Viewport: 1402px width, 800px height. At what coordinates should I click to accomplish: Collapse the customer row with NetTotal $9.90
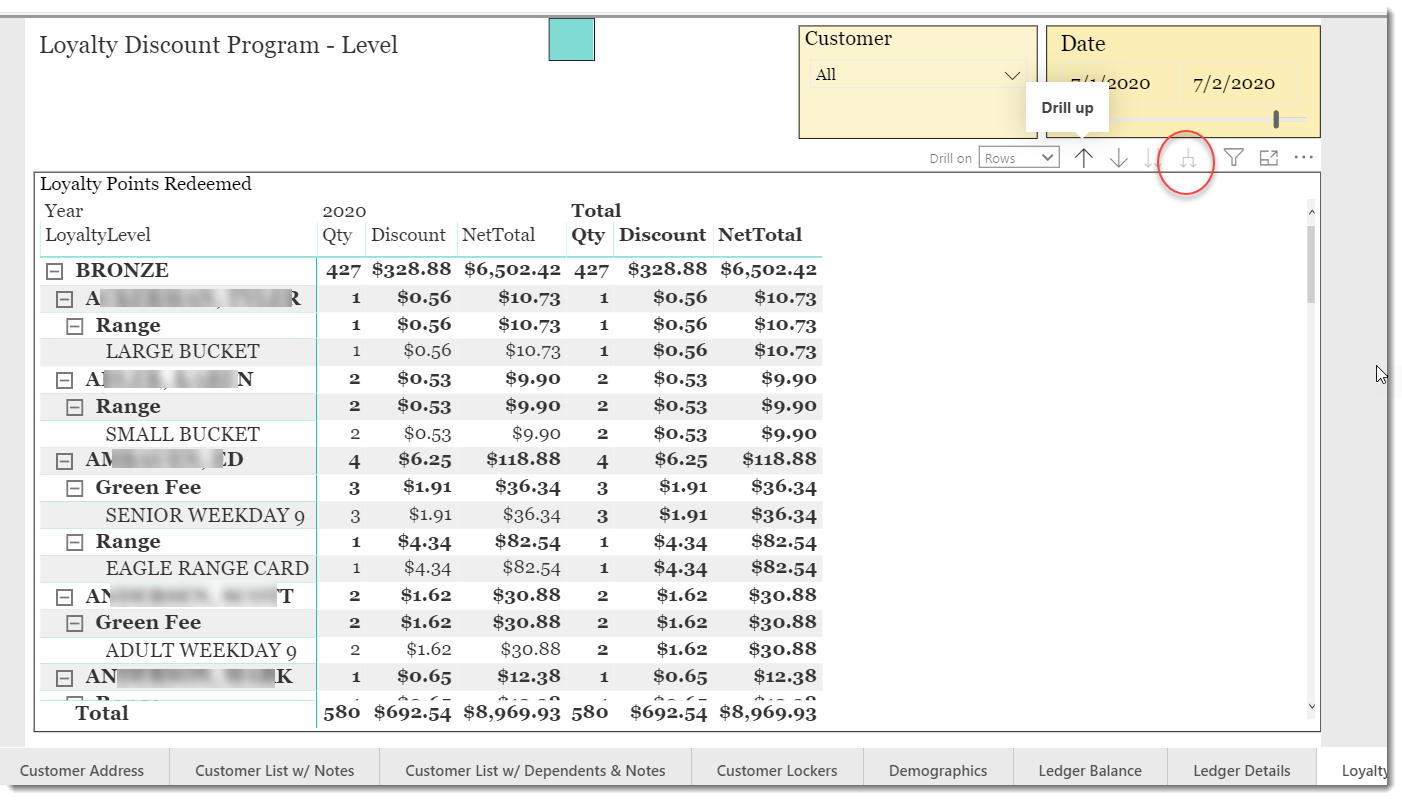pyautogui.click(x=65, y=380)
